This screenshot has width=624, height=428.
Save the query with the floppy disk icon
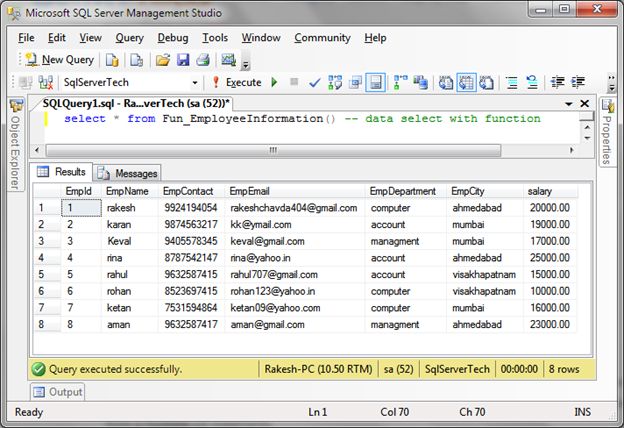(x=183, y=60)
